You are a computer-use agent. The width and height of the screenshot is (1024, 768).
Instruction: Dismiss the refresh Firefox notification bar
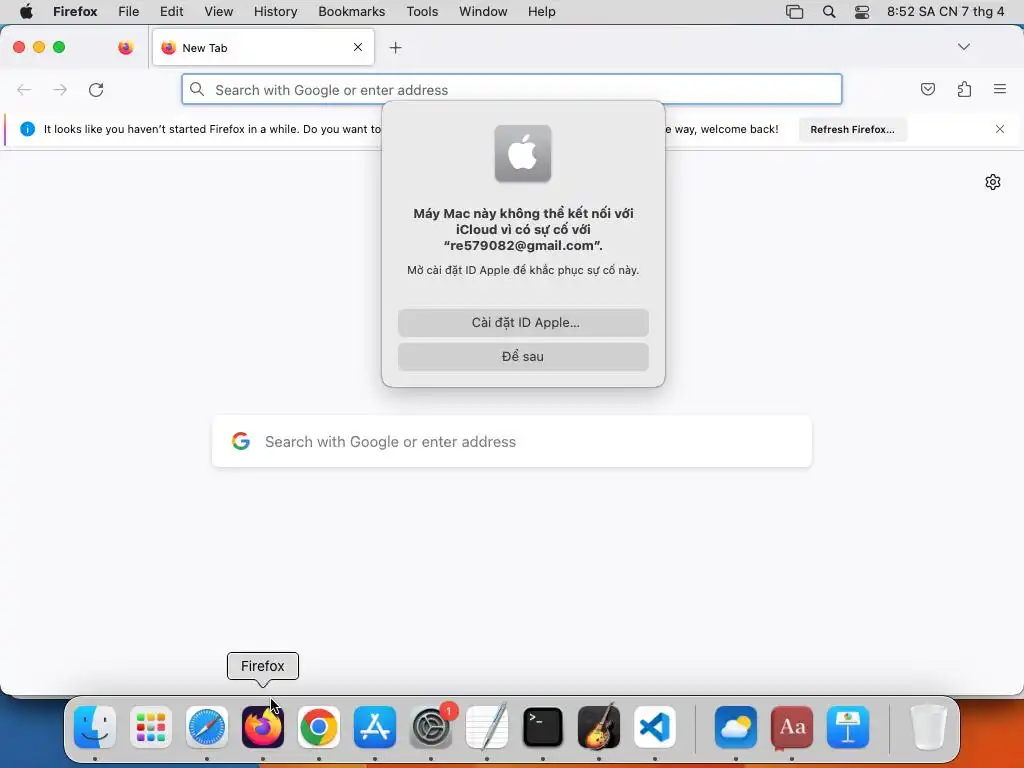pos(999,129)
